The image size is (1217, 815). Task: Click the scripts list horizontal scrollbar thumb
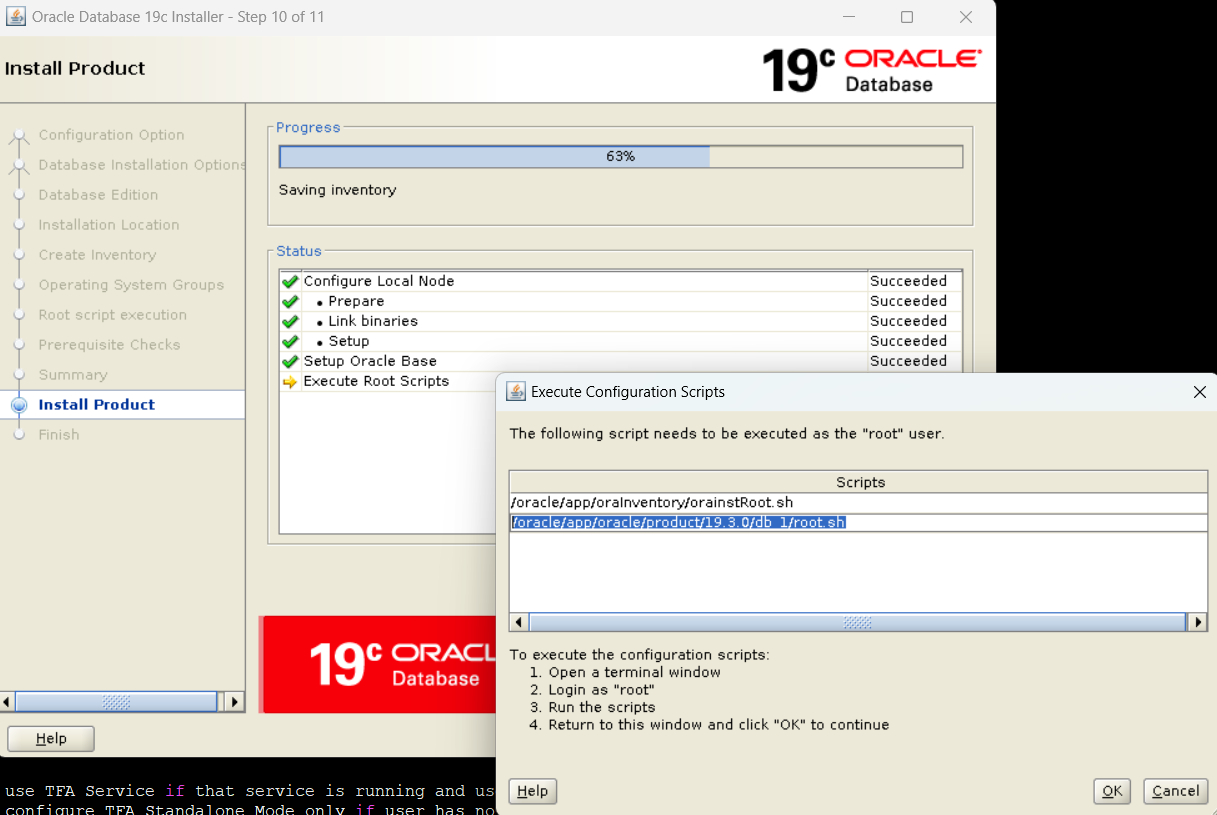(857, 622)
